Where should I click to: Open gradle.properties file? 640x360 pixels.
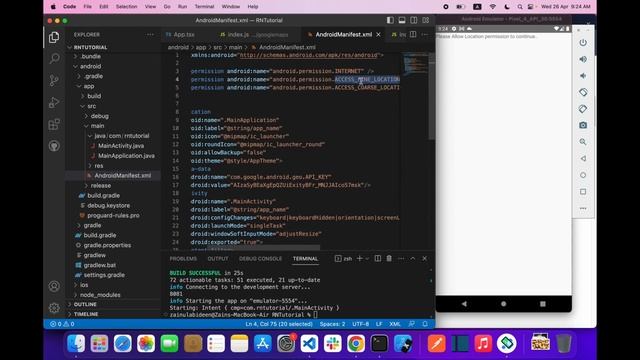coord(107,245)
